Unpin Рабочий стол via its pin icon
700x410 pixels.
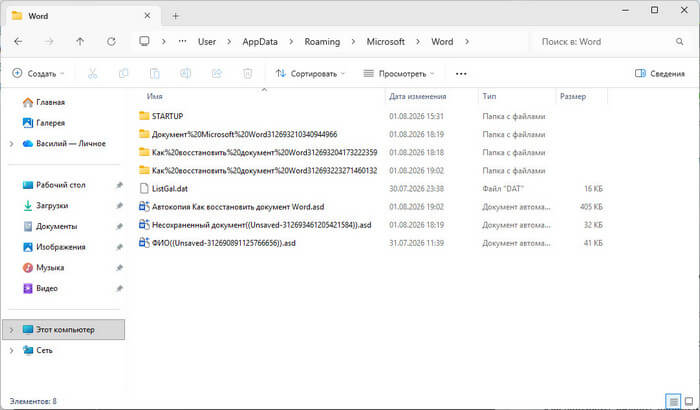coord(119,185)
